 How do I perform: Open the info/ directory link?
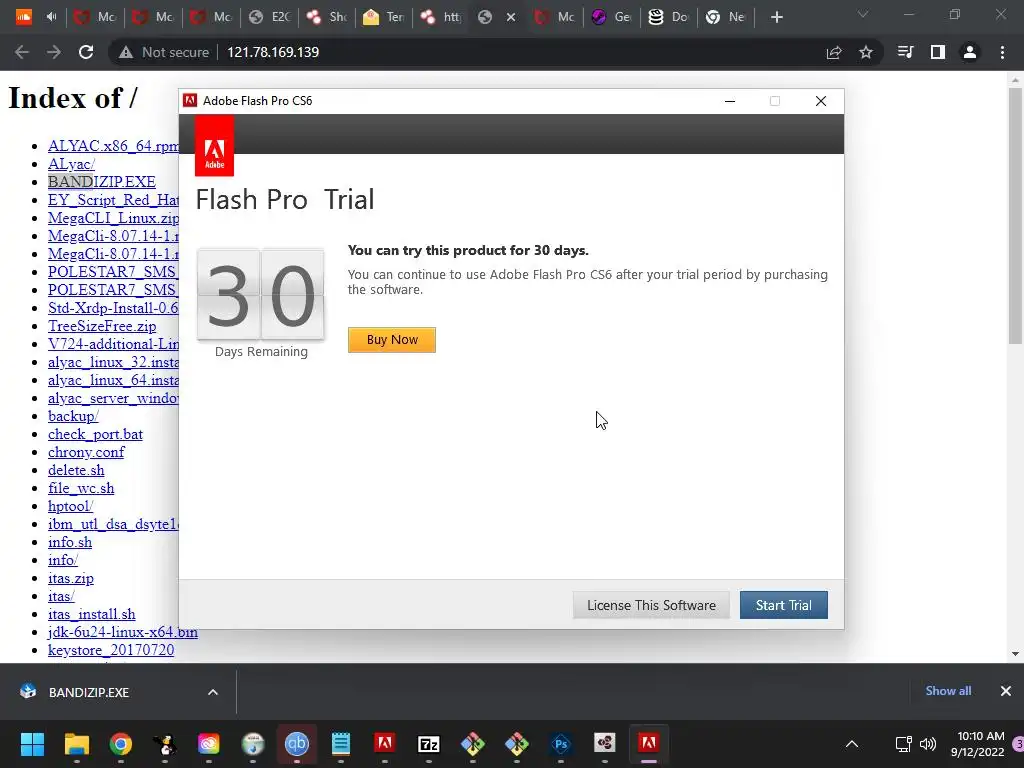[63, 560]
